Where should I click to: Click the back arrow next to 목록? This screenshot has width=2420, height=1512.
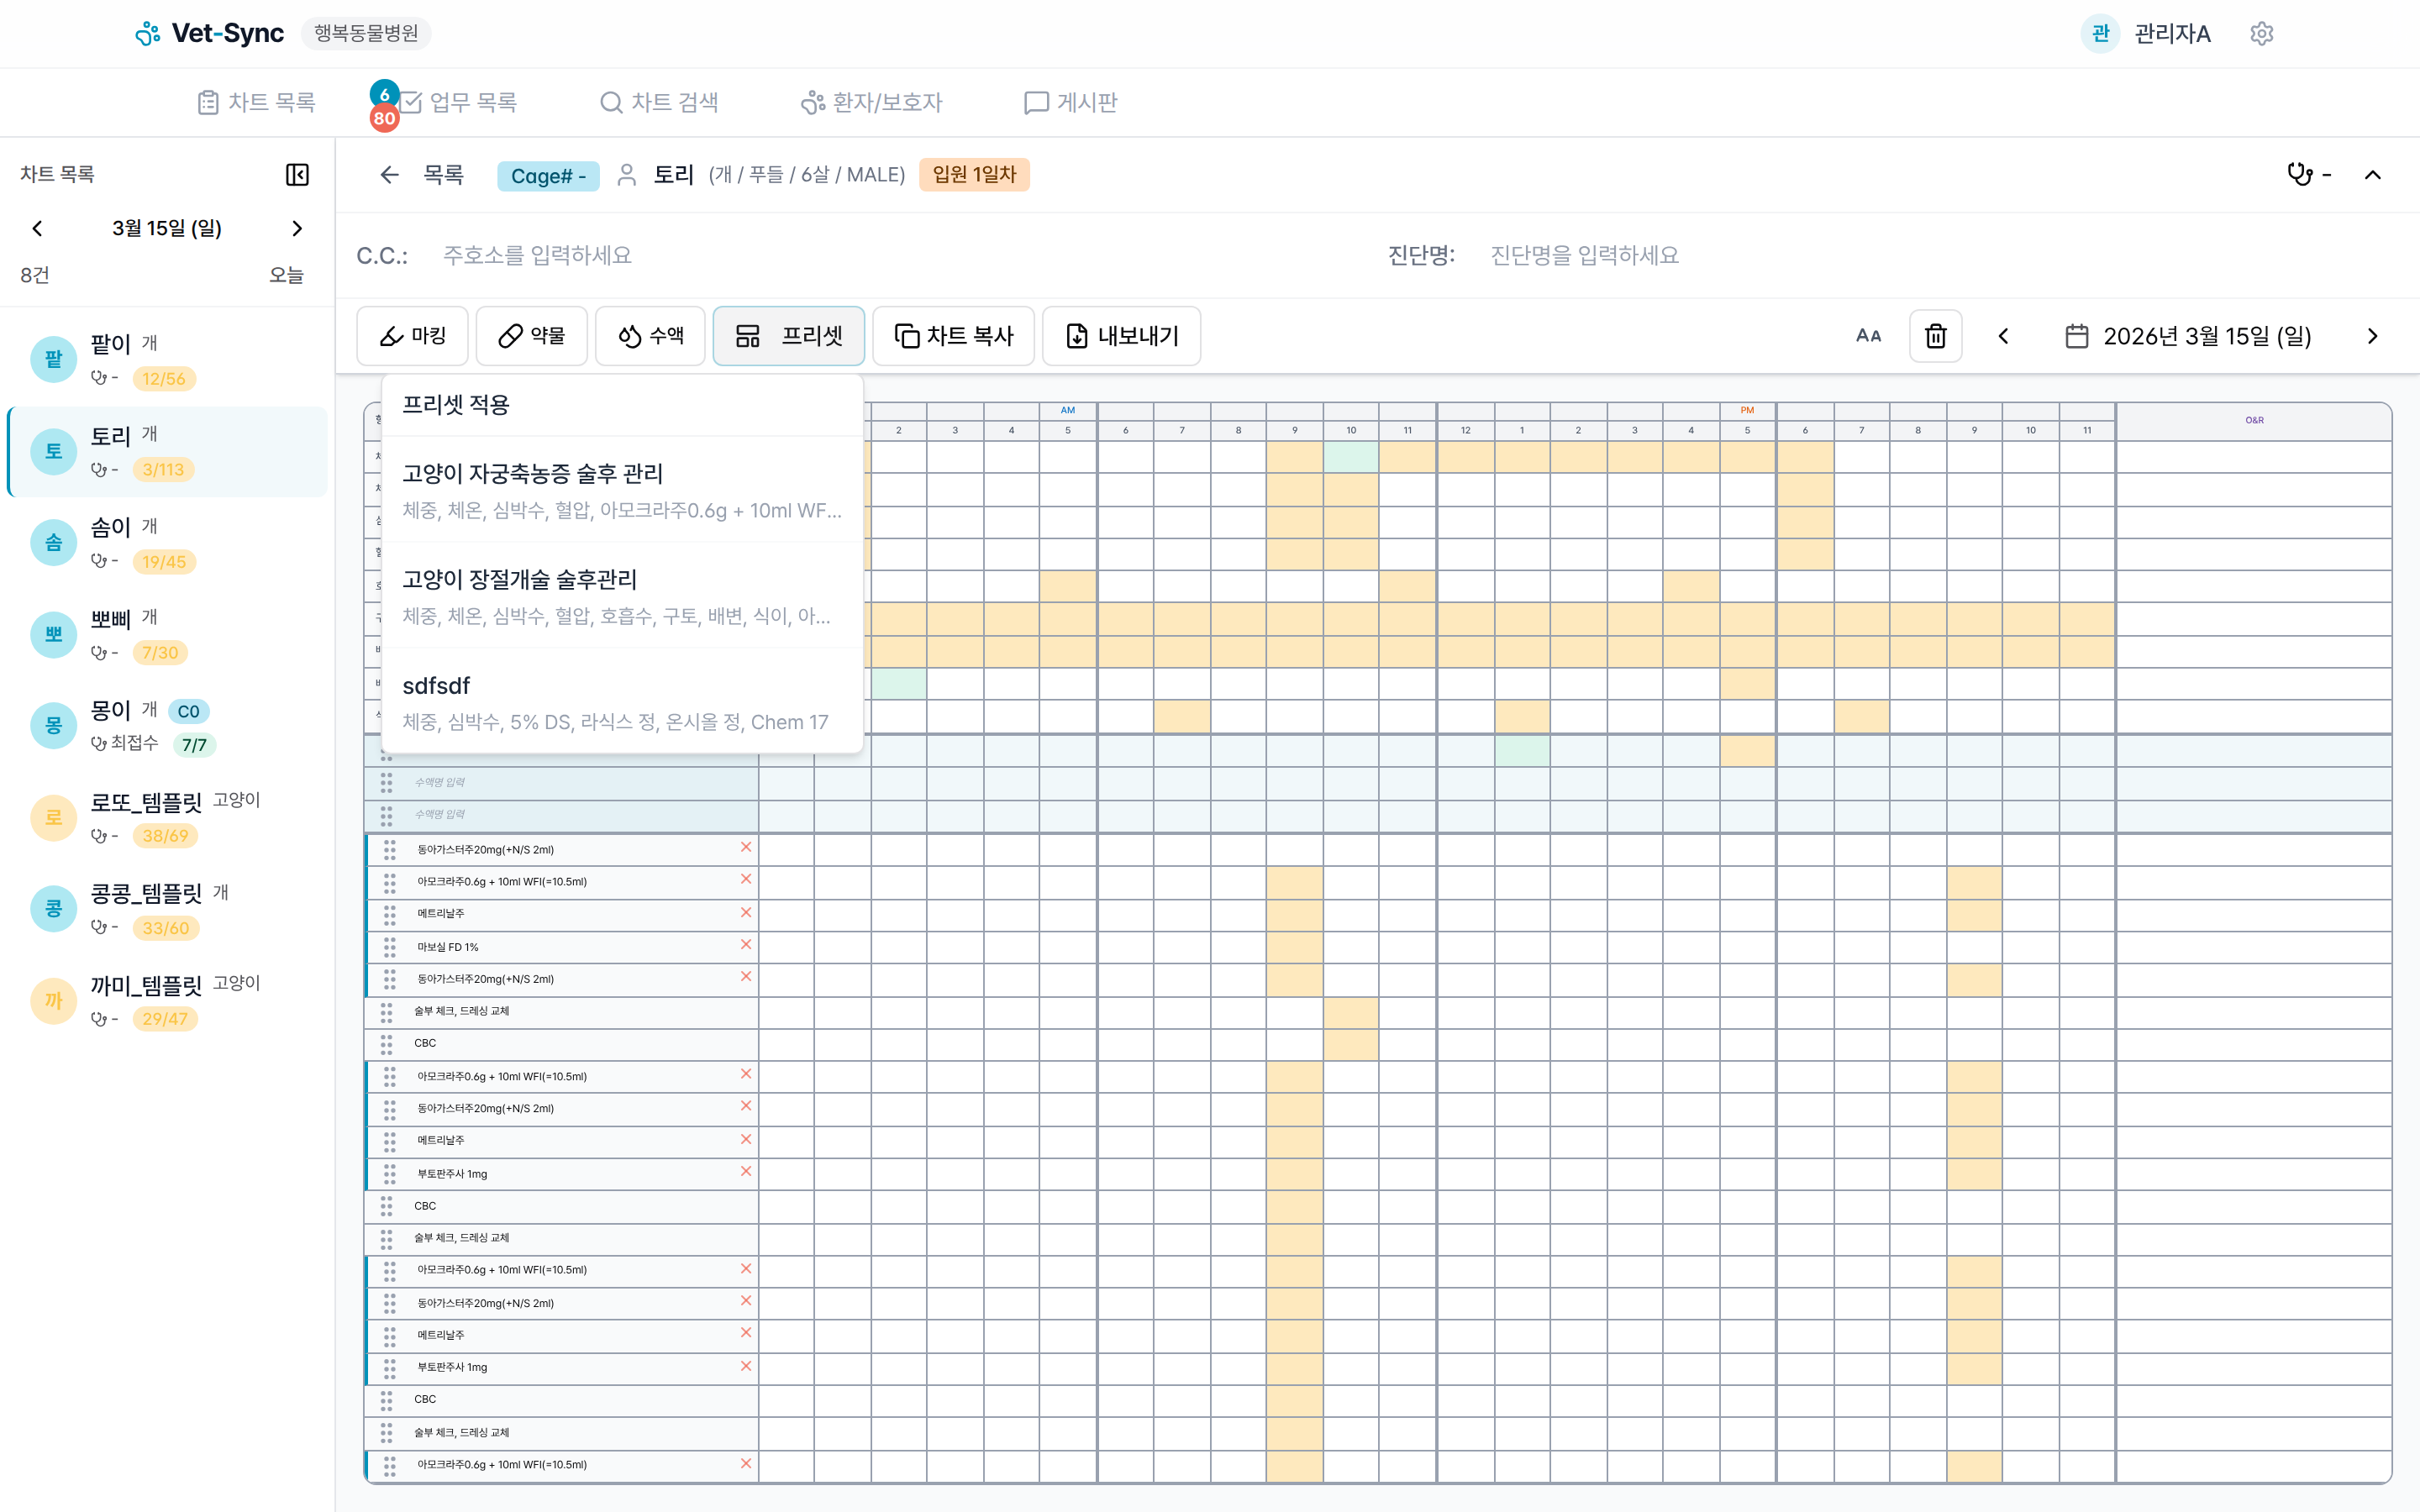(x=389, y=174)
